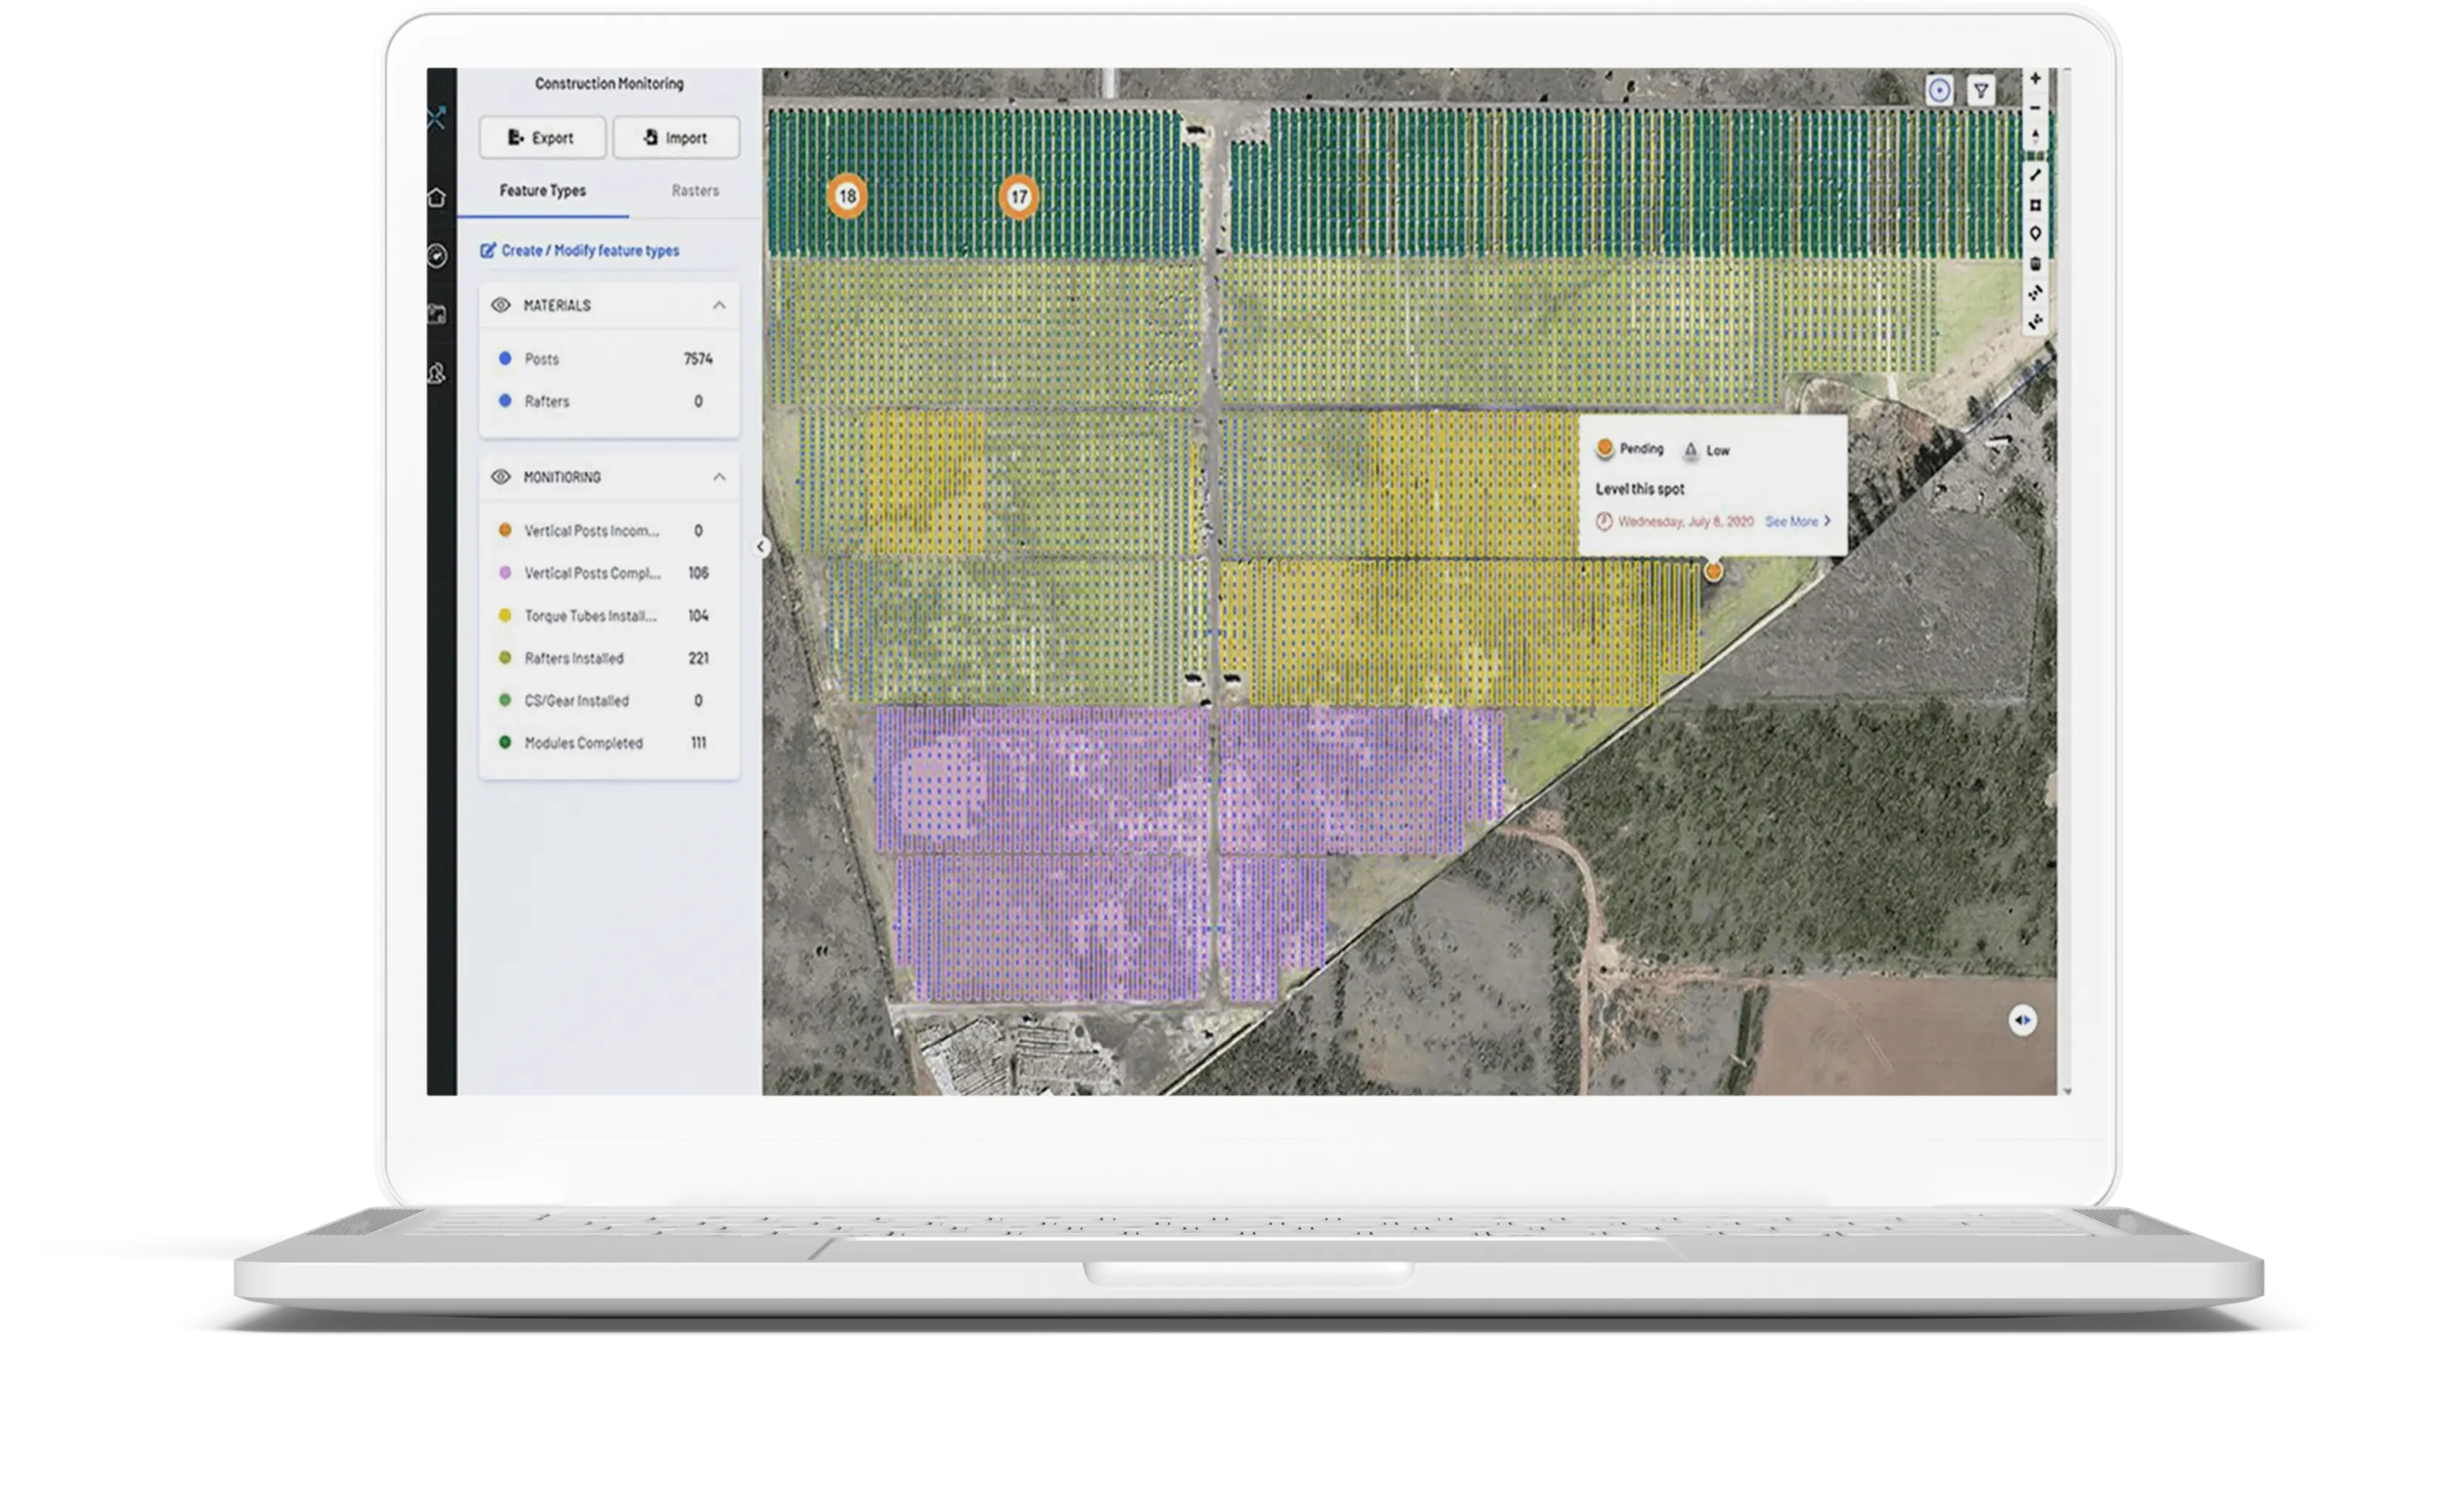Collapse the Monitoring section chevron
Viewport: 2464px width, 1500px height.
click(x=719, y=477)
